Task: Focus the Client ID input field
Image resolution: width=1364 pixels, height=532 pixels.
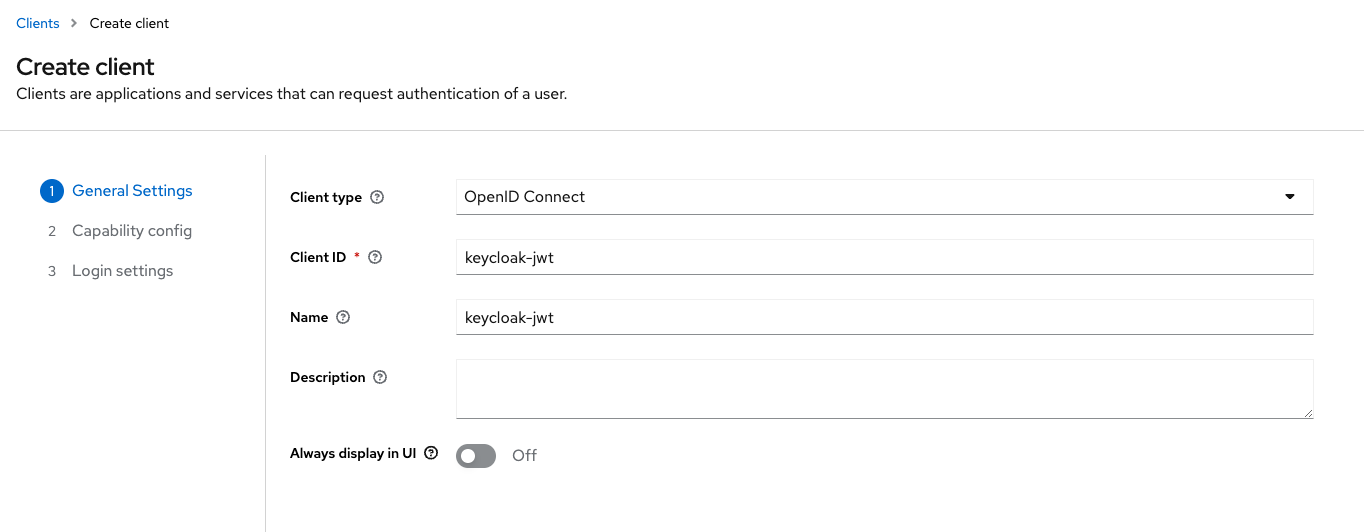Action: (884, 257)
